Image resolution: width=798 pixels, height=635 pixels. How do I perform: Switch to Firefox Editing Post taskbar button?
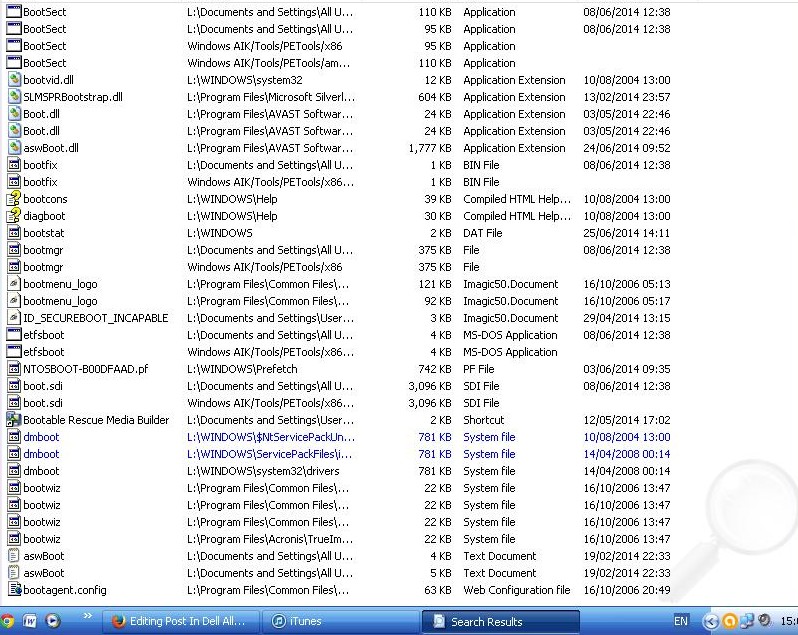(x=180, y=621)
